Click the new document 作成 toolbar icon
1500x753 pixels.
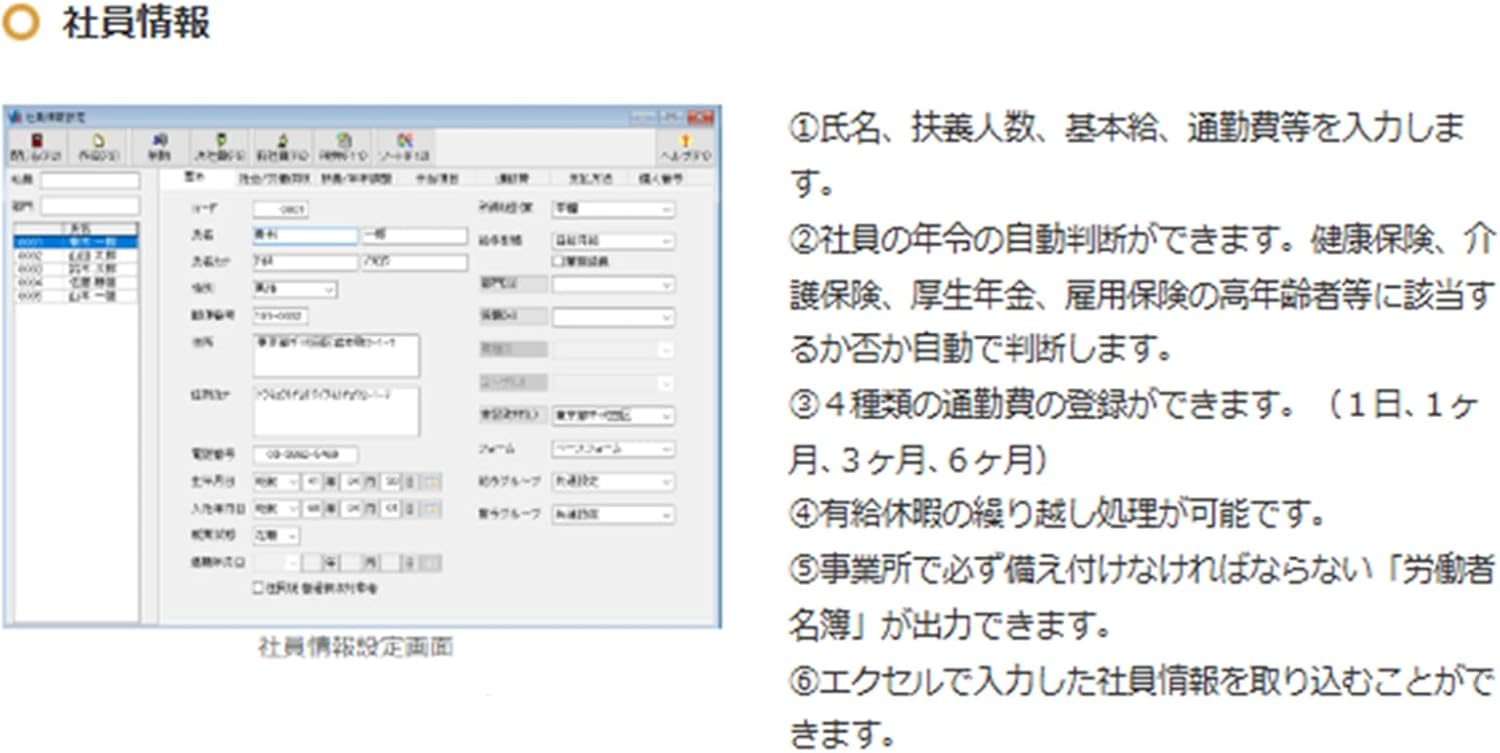pyautogui.click(x=98, y=147)
